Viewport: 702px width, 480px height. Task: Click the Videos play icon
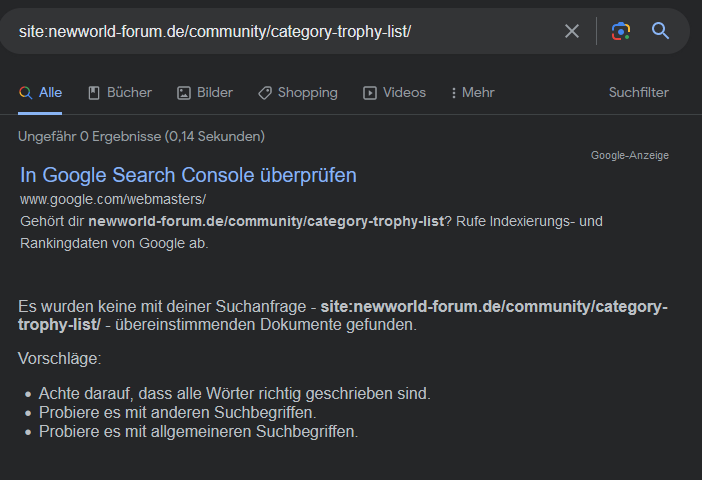(370, 93)
